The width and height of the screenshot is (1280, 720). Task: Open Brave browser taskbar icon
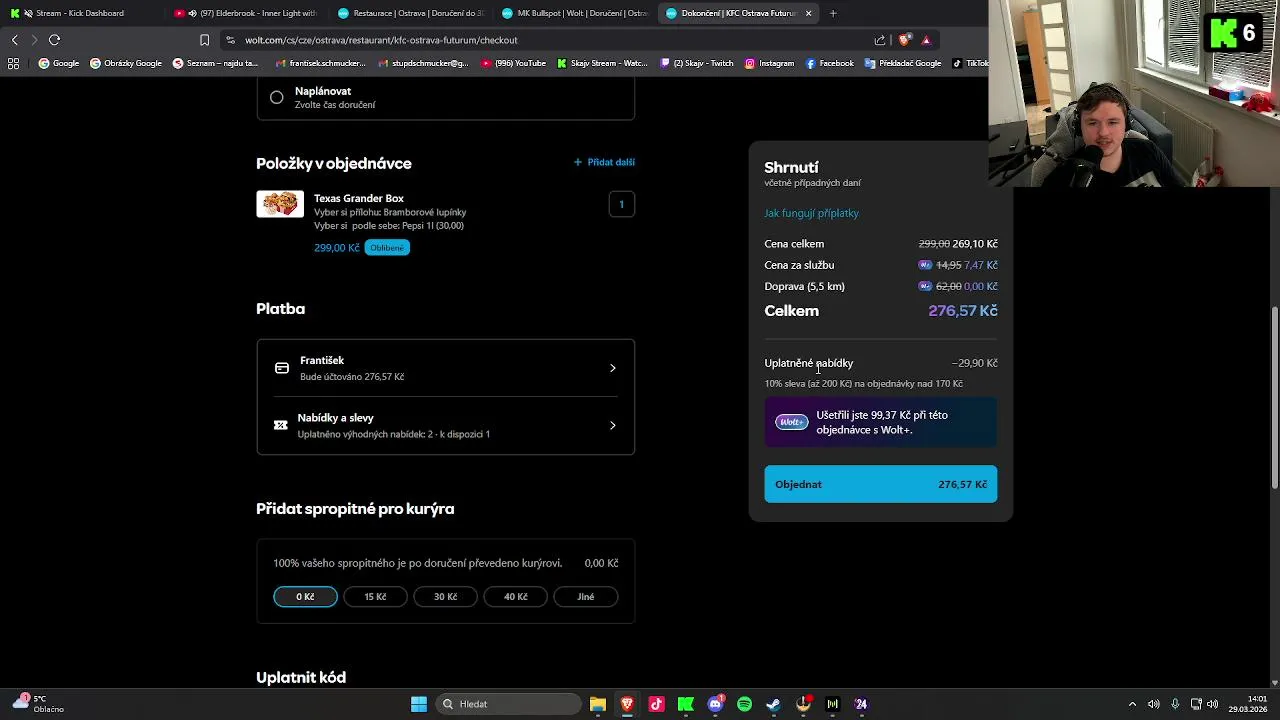627,704
